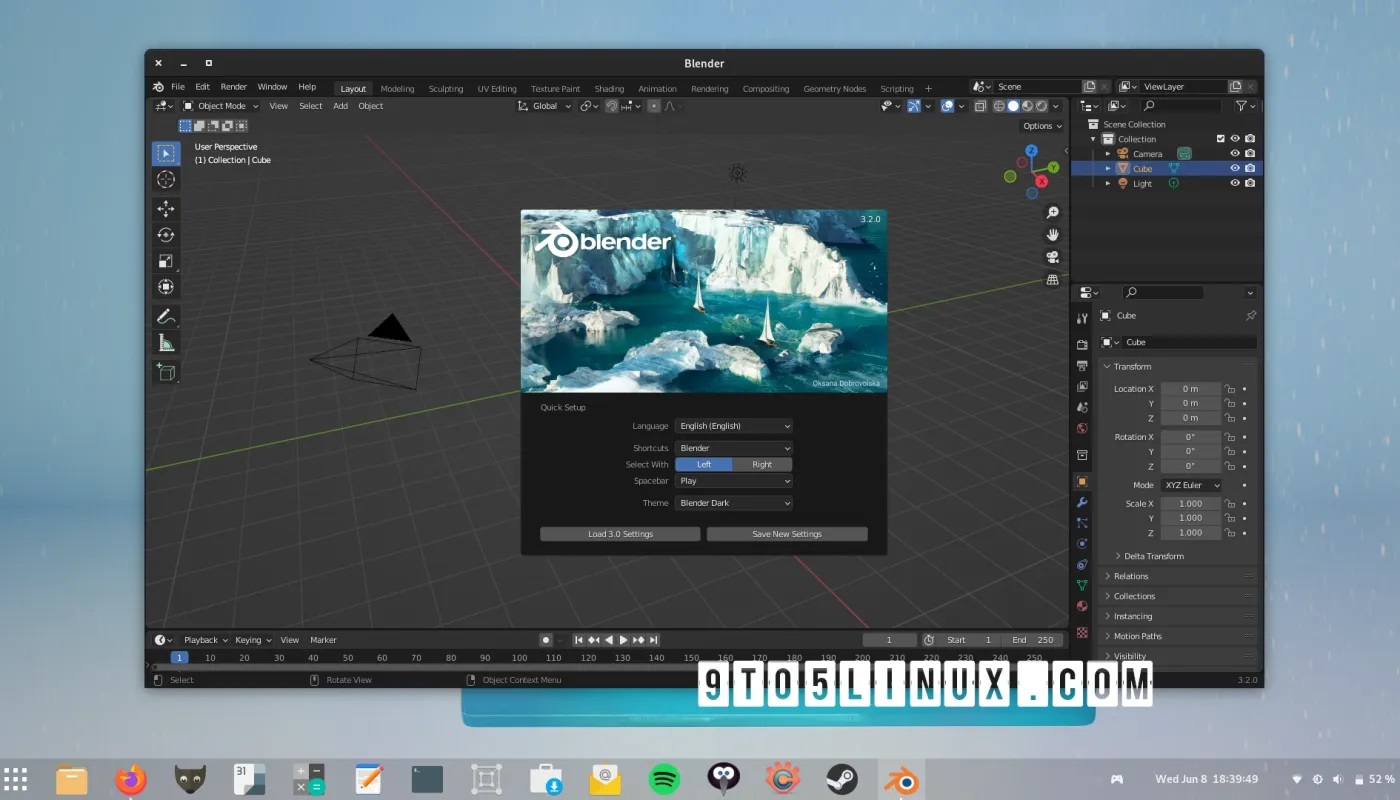Choose Right for Select With
The image size is (1400, 800).
pos(762,464)
